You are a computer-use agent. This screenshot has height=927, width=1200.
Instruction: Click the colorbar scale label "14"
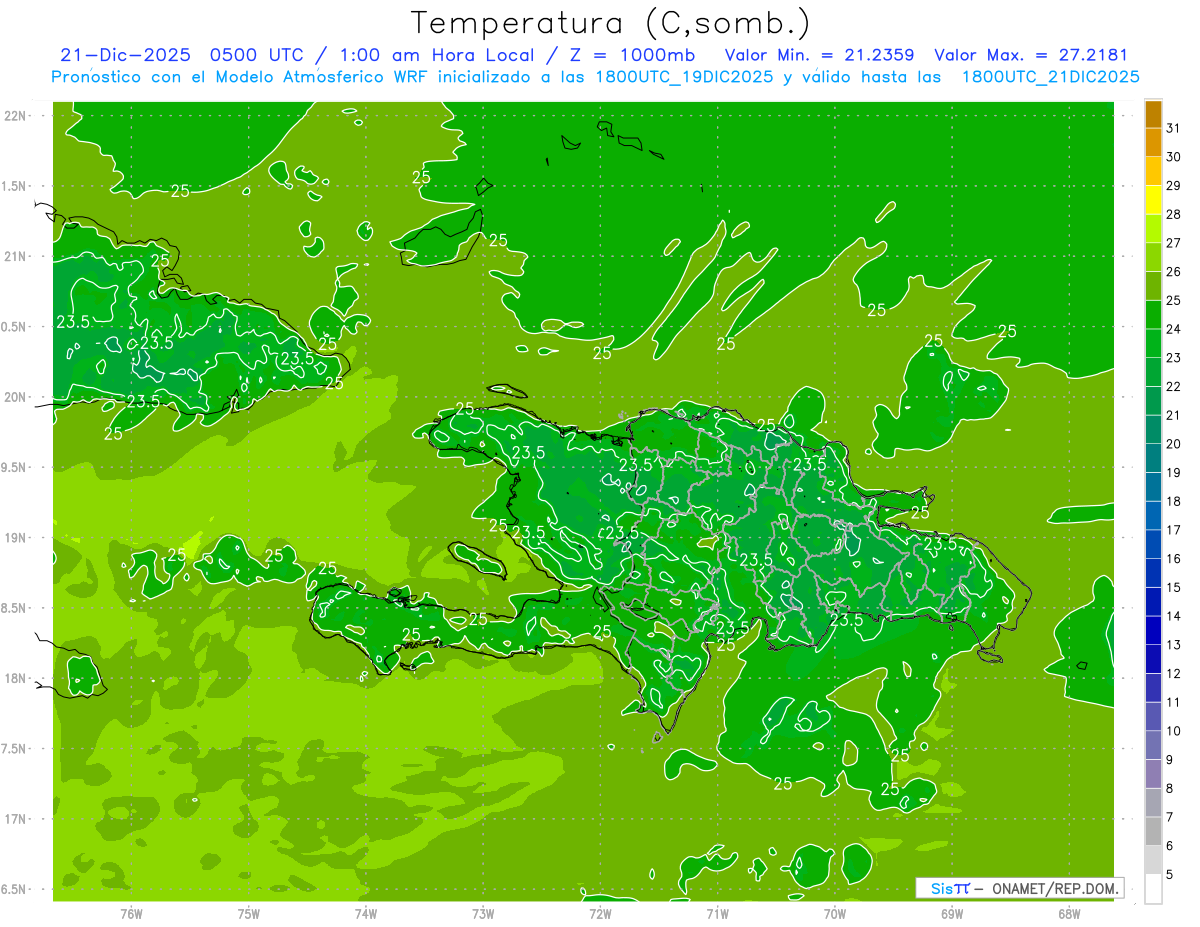[1174, 616]
